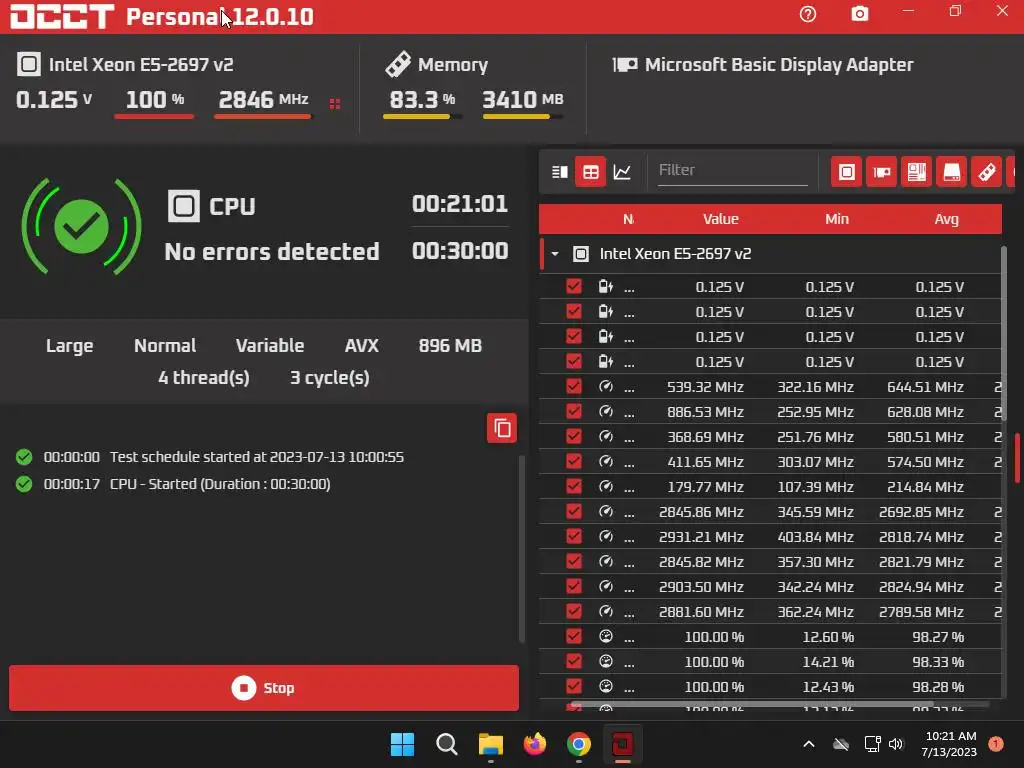Click the Memory stick icon in header

(398, 64)
